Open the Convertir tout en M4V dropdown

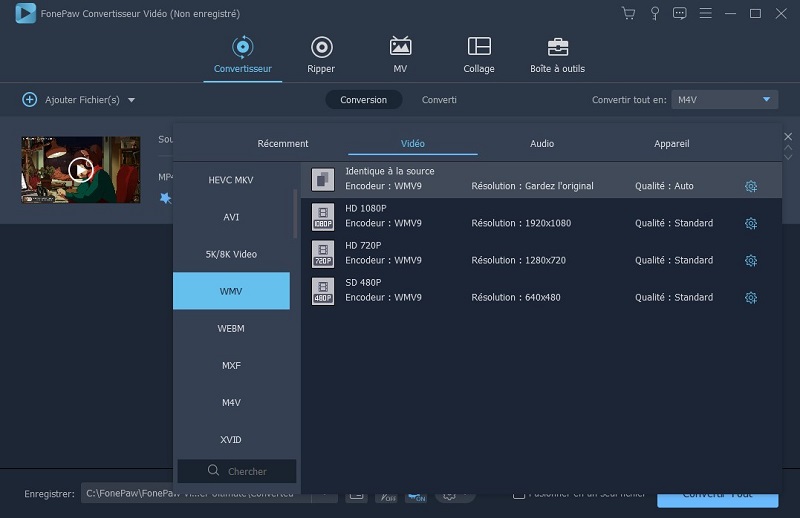pyautogui.click(x=724, y=100)
